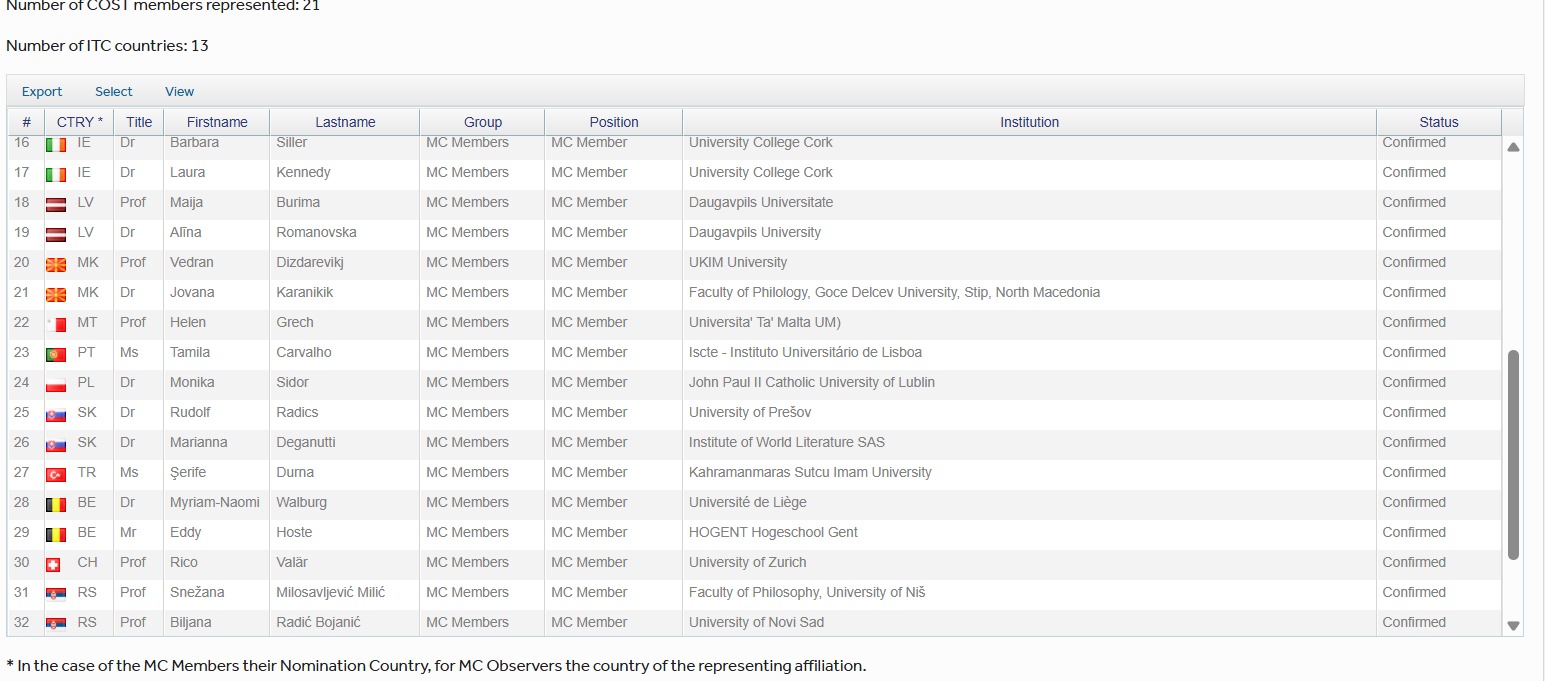Screen dimensions: 1545x681
Task: Sort table by Institution column header
Action: coord(1029,122)
